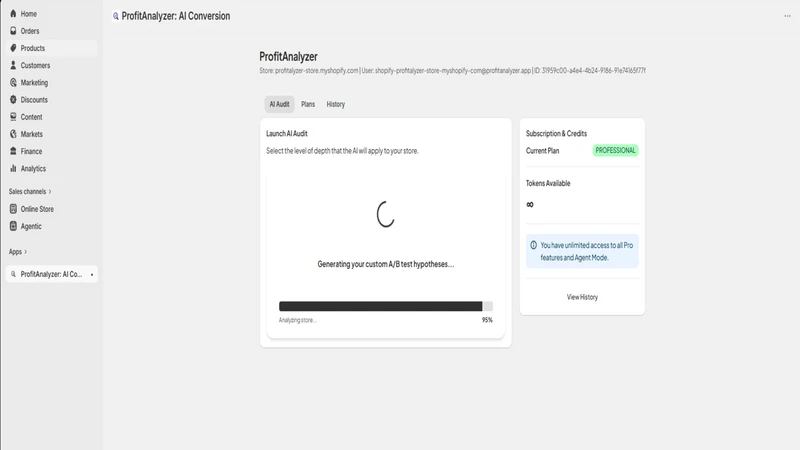Viewport: 800px width, 450px height.
Task: Click the Marketing target icon
Action: click(13, 83)
